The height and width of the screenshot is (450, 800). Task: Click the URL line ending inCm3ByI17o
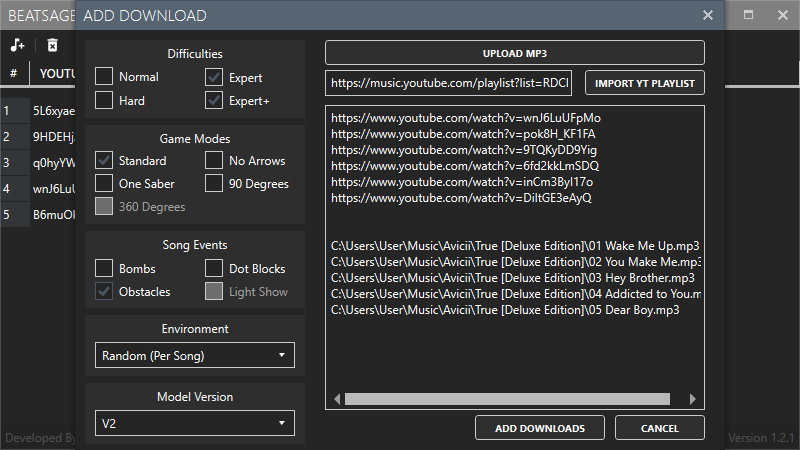pos(462,182)
